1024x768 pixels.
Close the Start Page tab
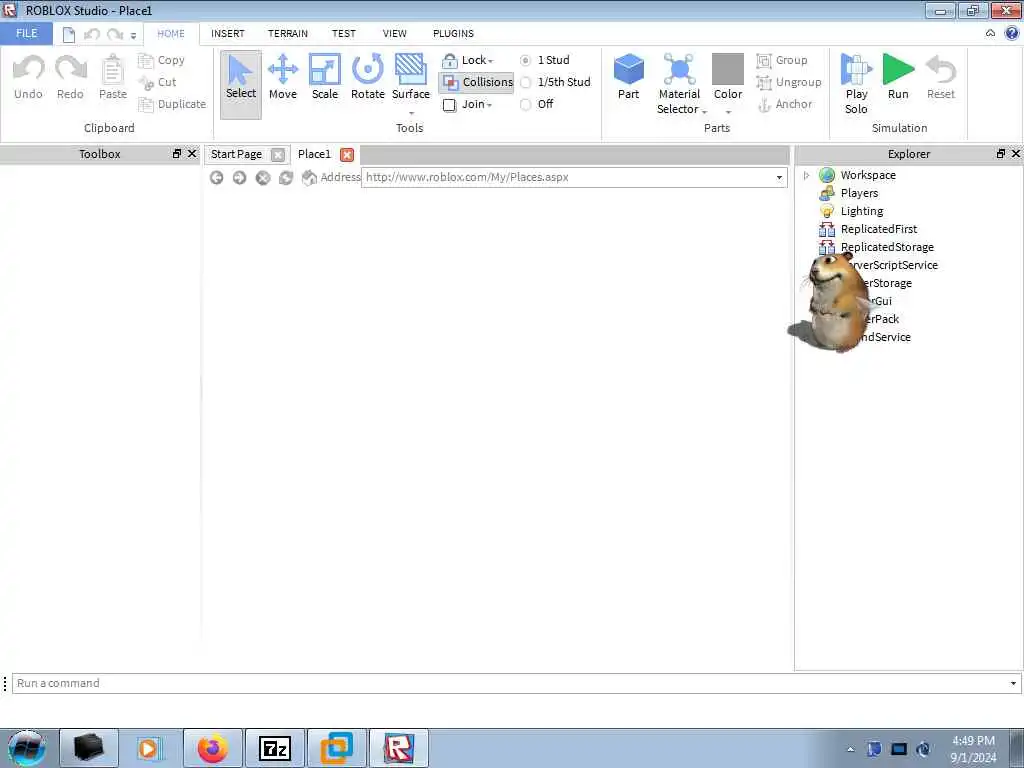(x=278, y=155)
